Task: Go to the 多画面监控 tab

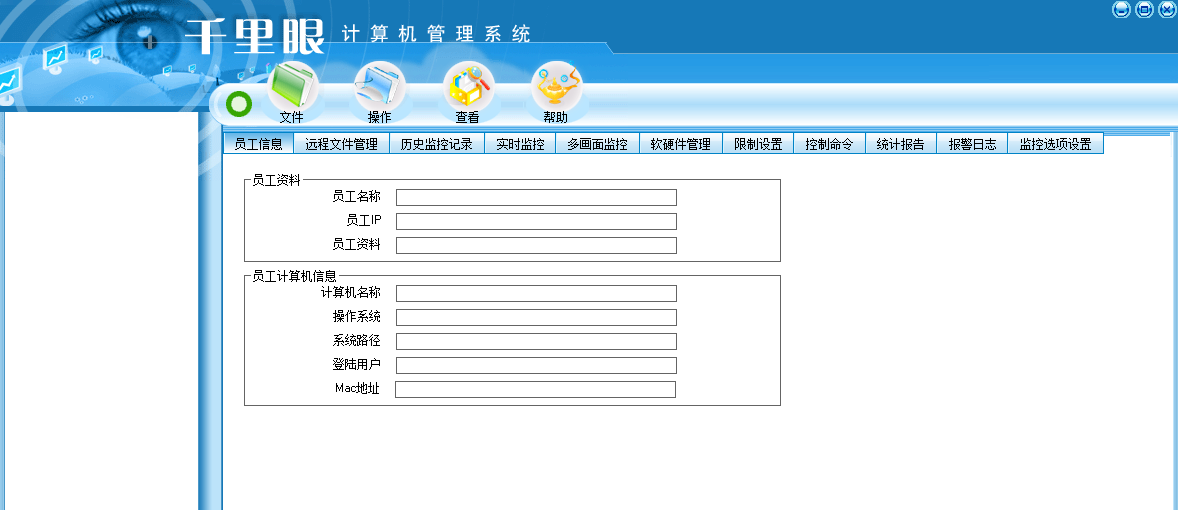Action: click(597, 143)
